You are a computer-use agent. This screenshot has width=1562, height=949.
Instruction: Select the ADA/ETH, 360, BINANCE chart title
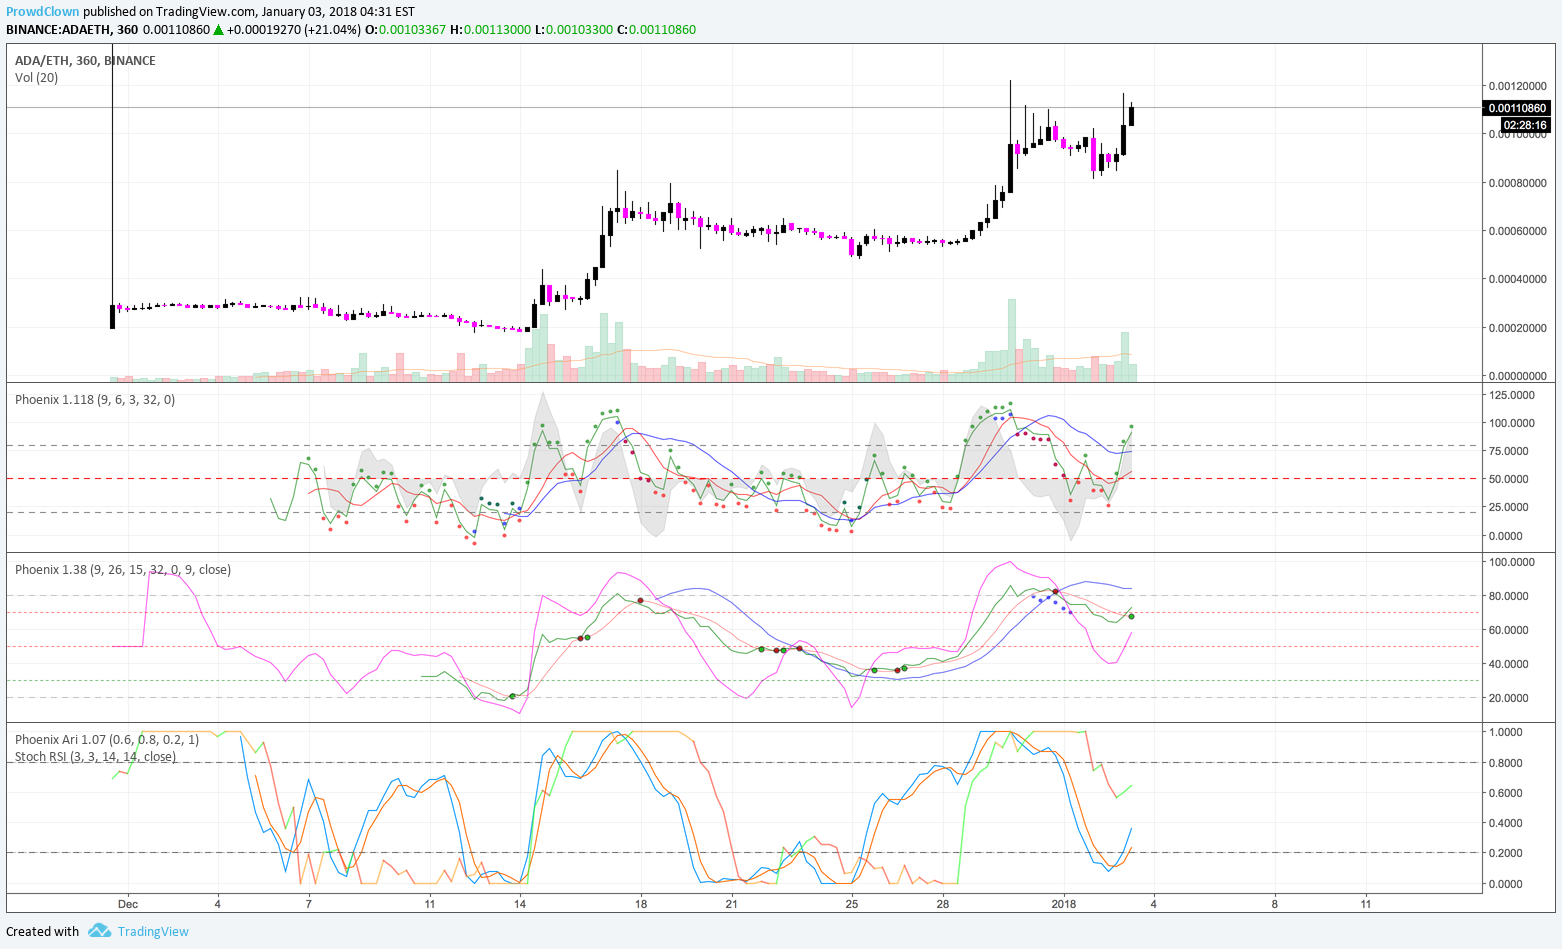[x=85, y=60]
